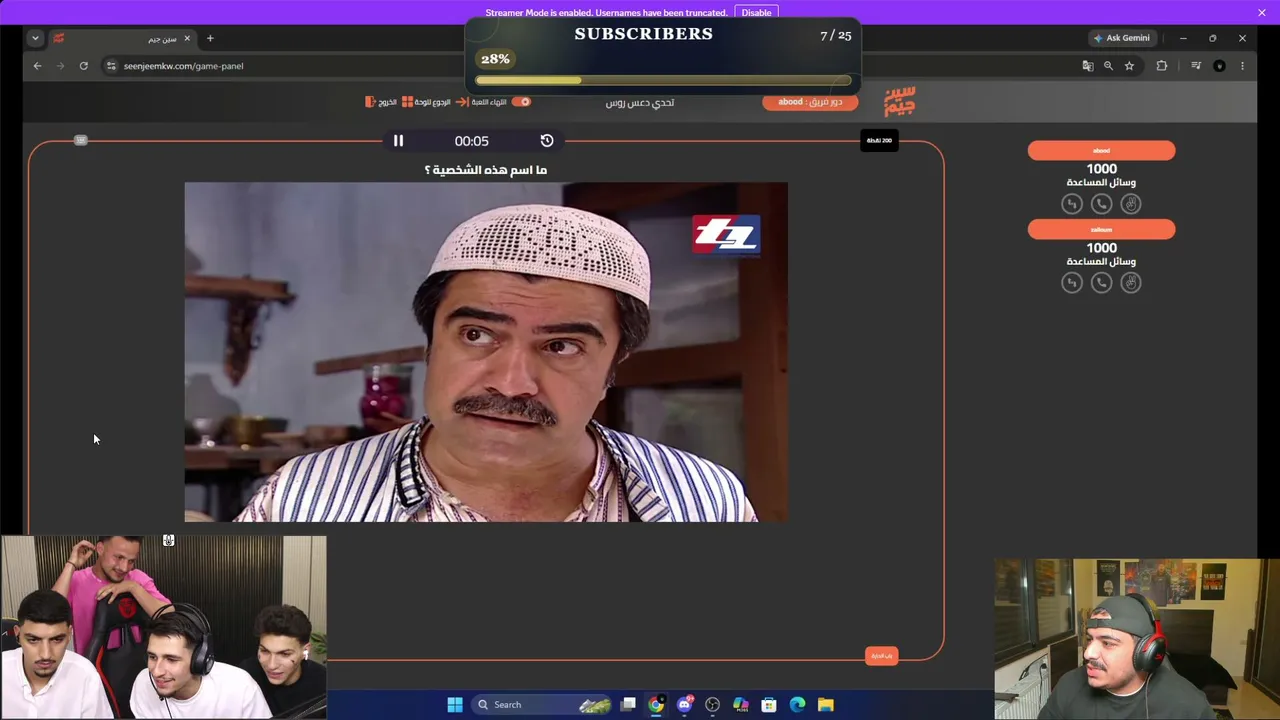The image size is (1280, 720).
Task: Use zalloum team's phone call lifeline
Action: (1101, 283)
